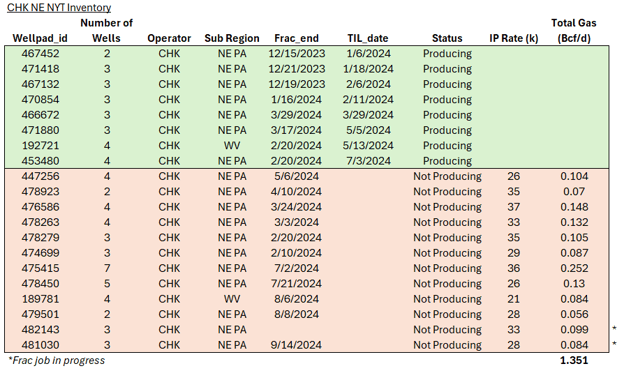Select the Status column header
The width and height of the screenshot is (624, 380).
[x=447, y=38]
